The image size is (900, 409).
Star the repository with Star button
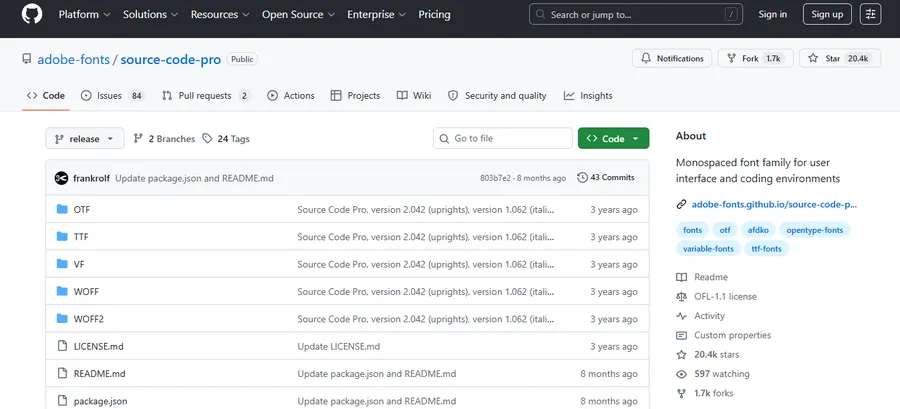(x=840, y=58)
